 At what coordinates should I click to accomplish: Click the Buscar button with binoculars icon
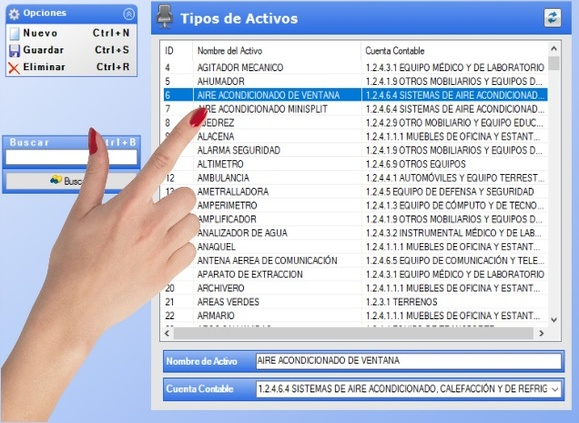coord(71,181)
